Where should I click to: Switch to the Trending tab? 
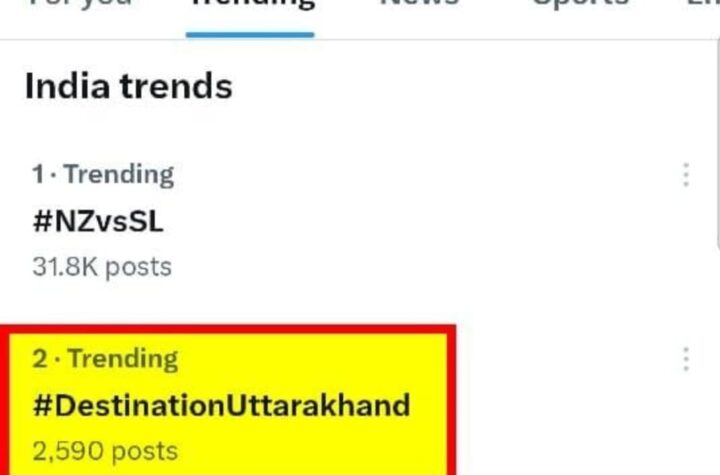click(250, 6)
